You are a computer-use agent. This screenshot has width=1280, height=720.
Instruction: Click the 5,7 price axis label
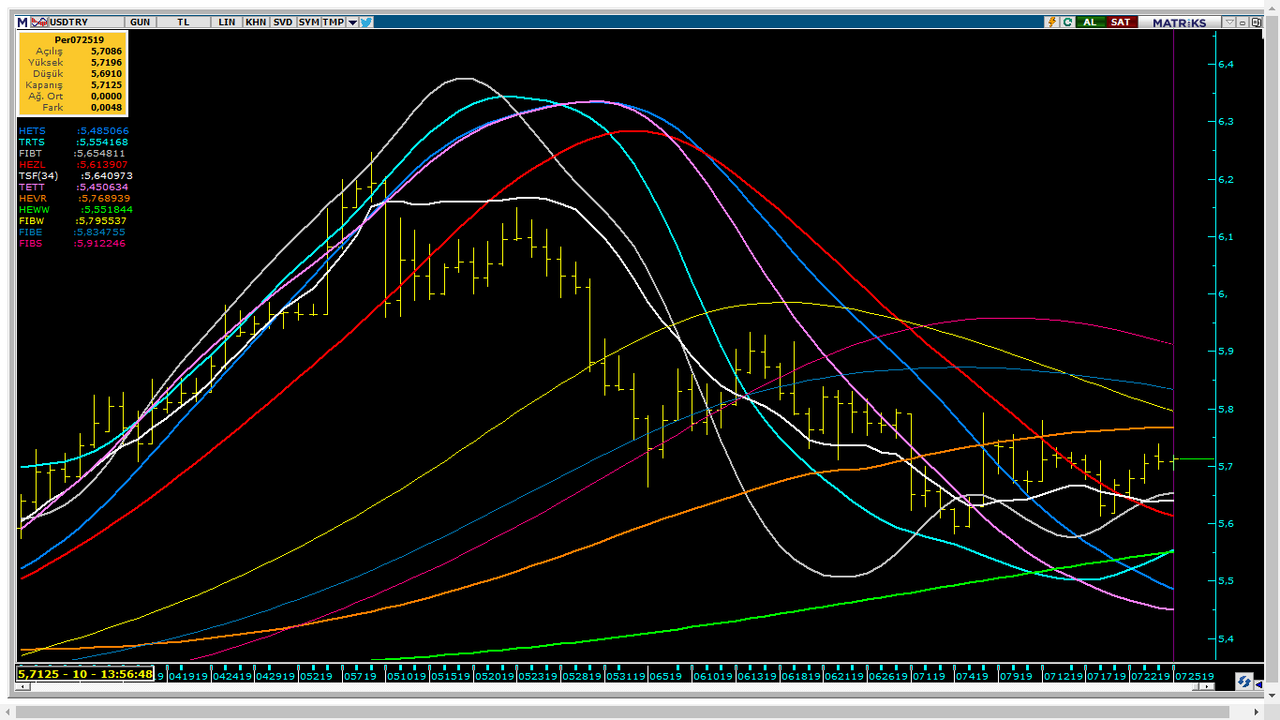tap(1226, 466)
